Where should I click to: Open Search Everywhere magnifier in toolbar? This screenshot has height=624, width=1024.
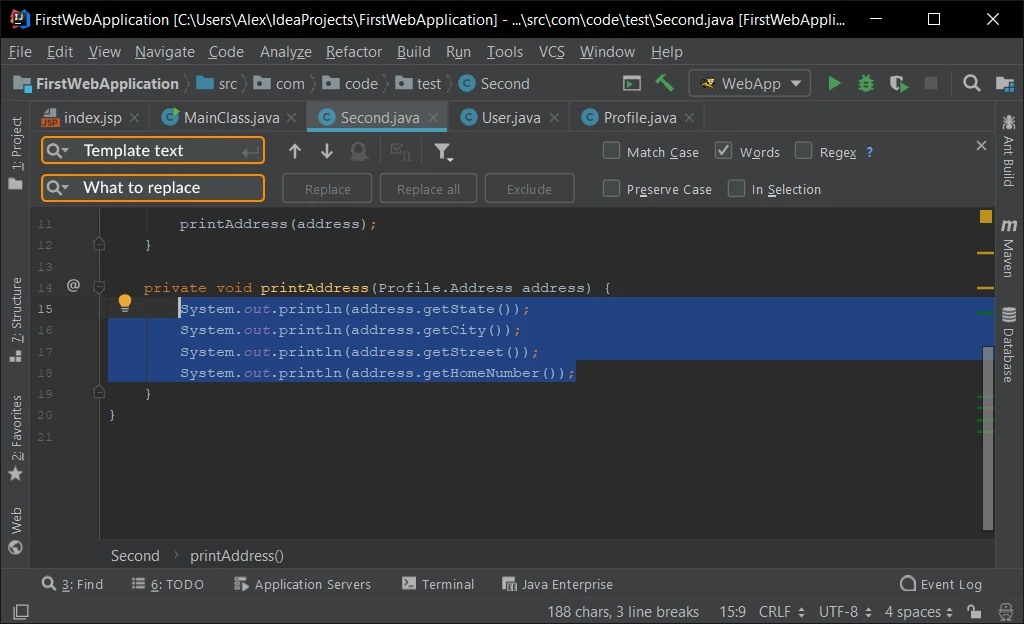click(971, 84)
